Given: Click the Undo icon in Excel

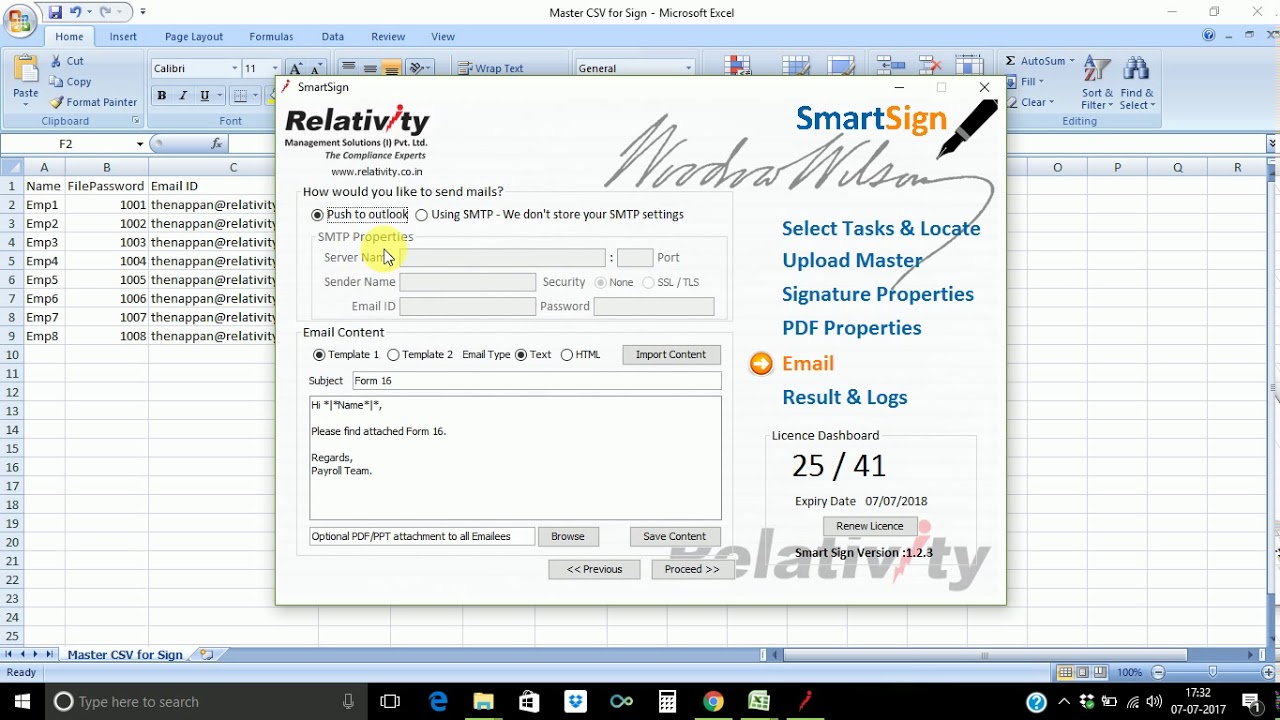Looking at the screenshot, I should point(75,12).
